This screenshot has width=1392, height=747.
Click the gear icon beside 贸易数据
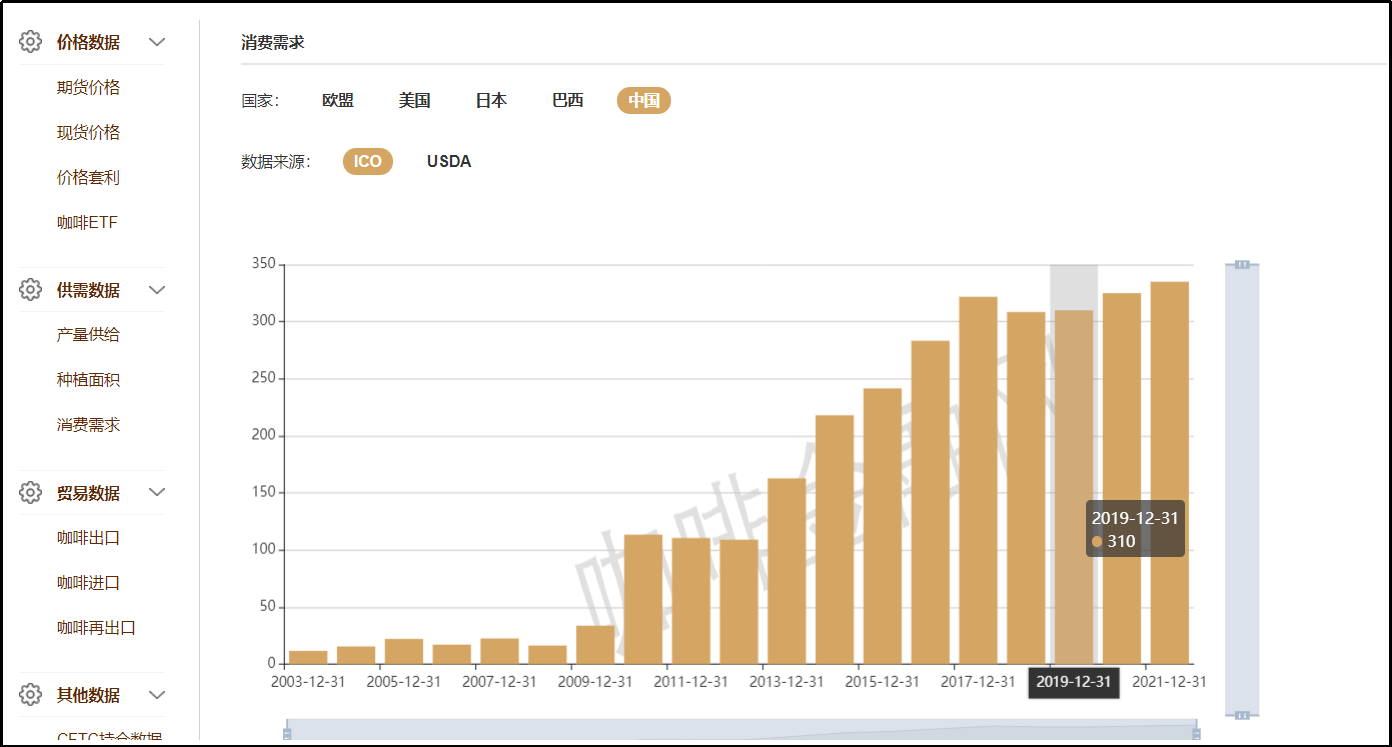31,493
